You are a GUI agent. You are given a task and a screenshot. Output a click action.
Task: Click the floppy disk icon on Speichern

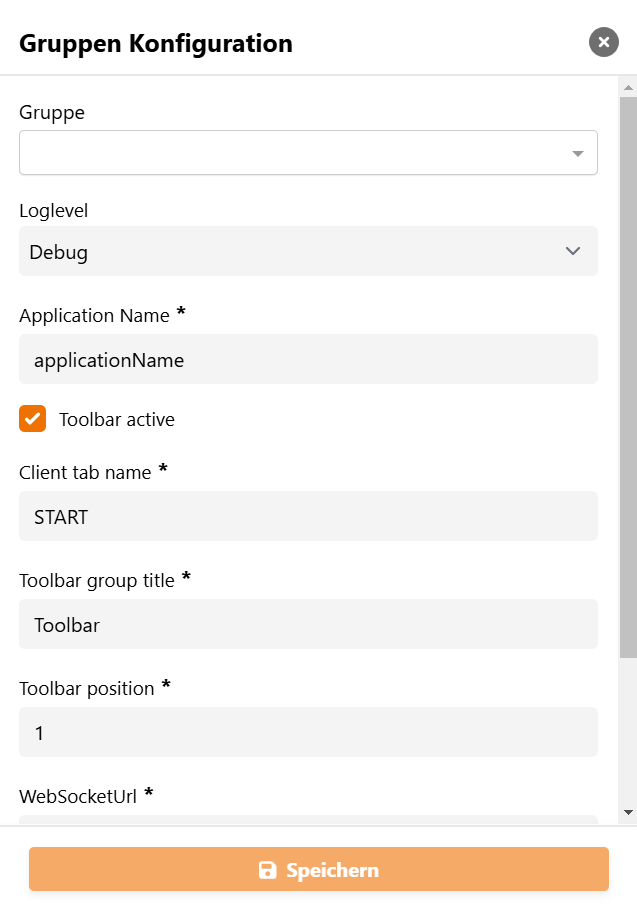(267, 870)
